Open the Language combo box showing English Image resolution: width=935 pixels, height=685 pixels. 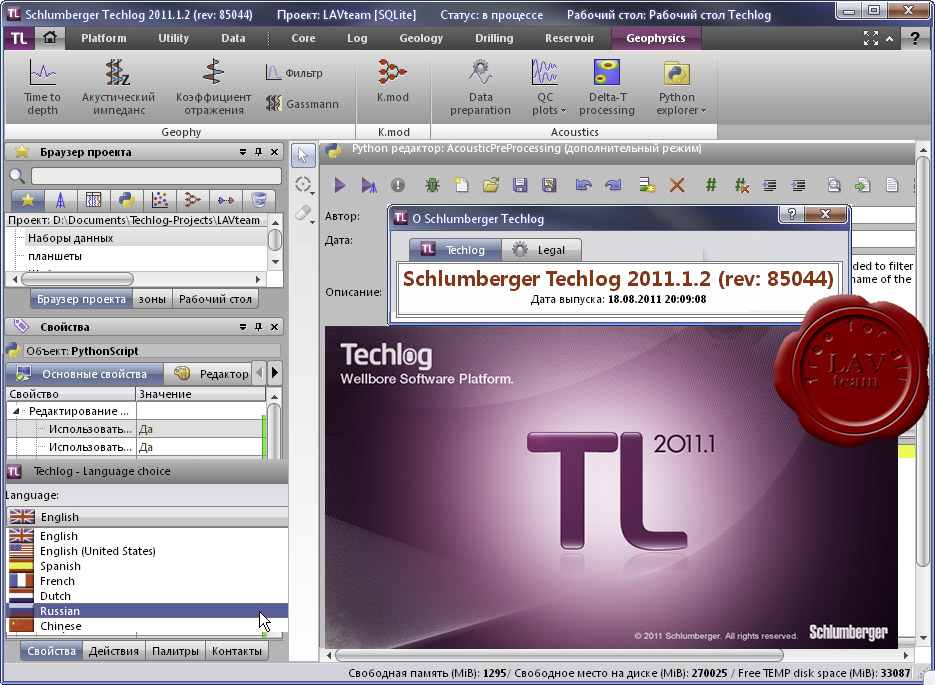147,516
